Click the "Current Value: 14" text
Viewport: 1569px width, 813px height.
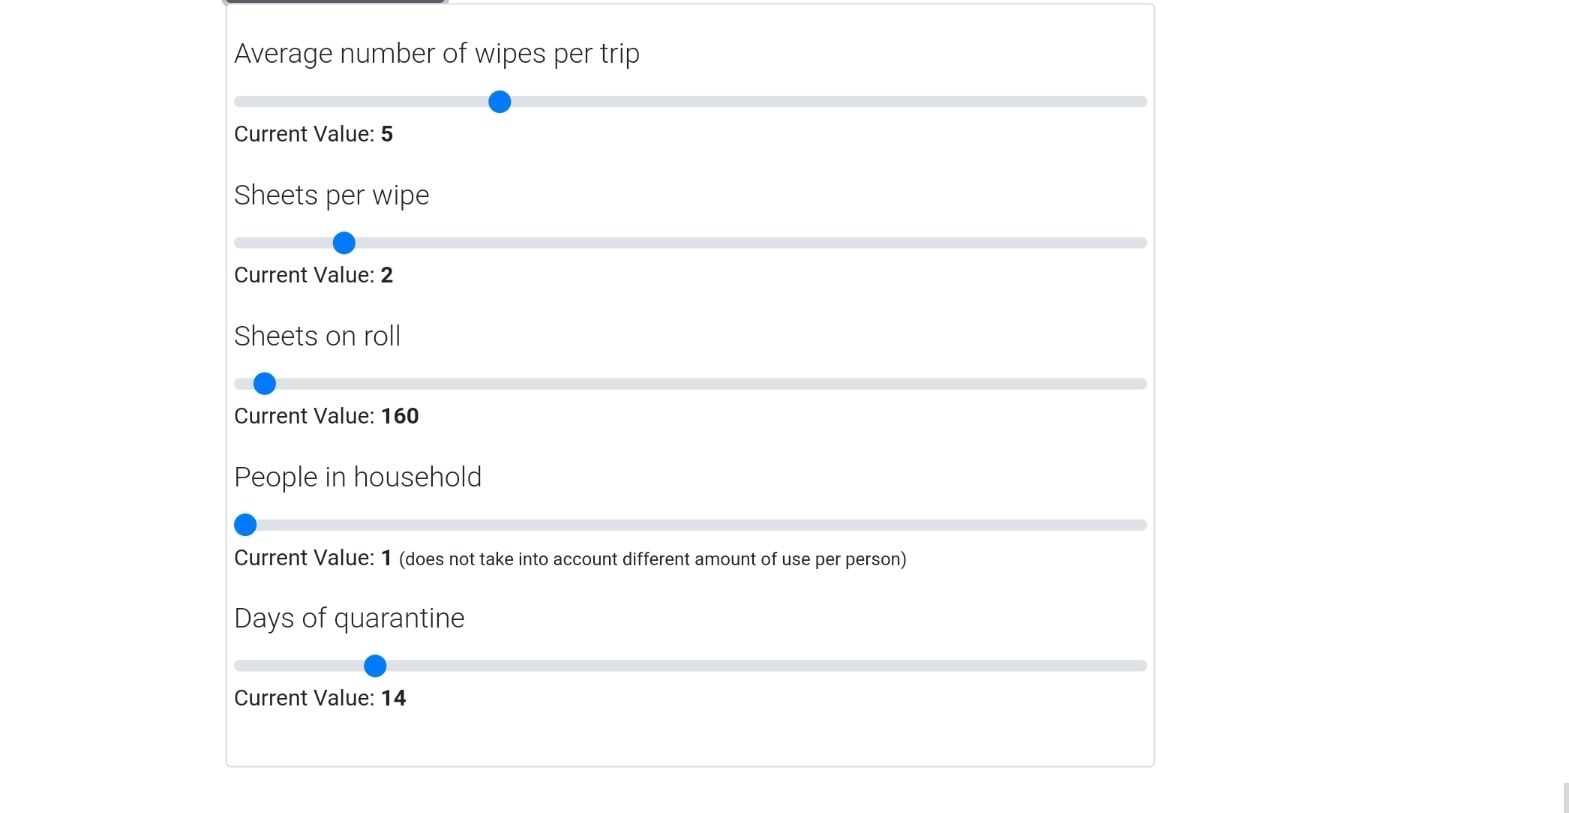coord(320,698)
